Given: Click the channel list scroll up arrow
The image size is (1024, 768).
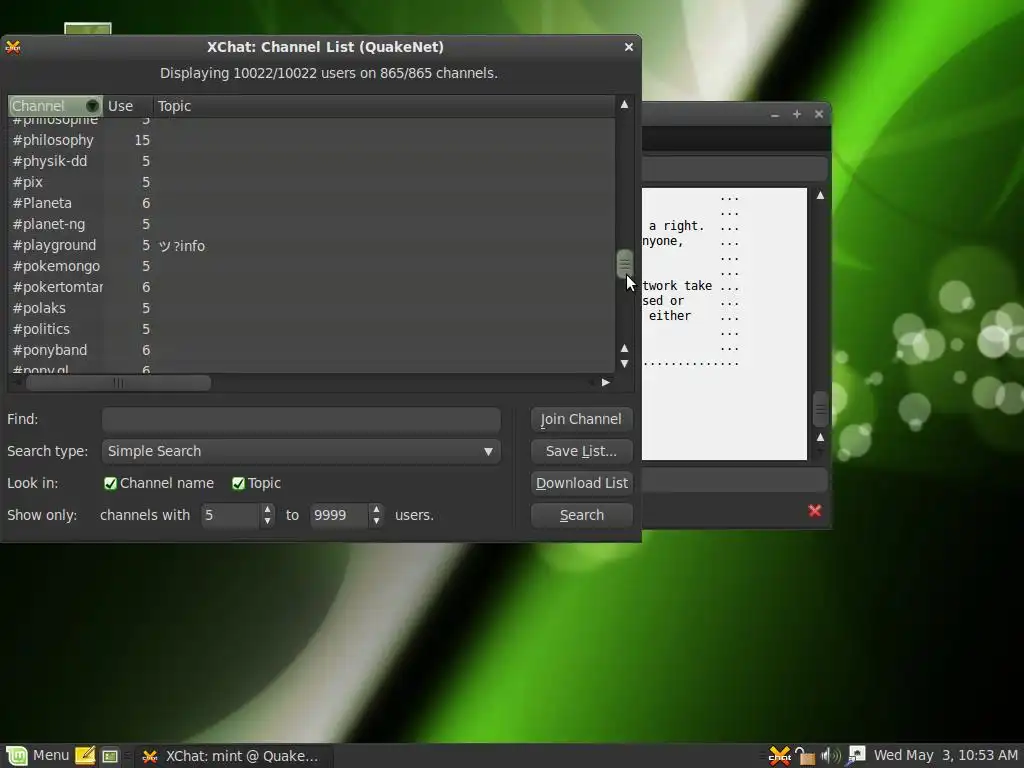Looking at the screenshot, I should coord(624,104).
